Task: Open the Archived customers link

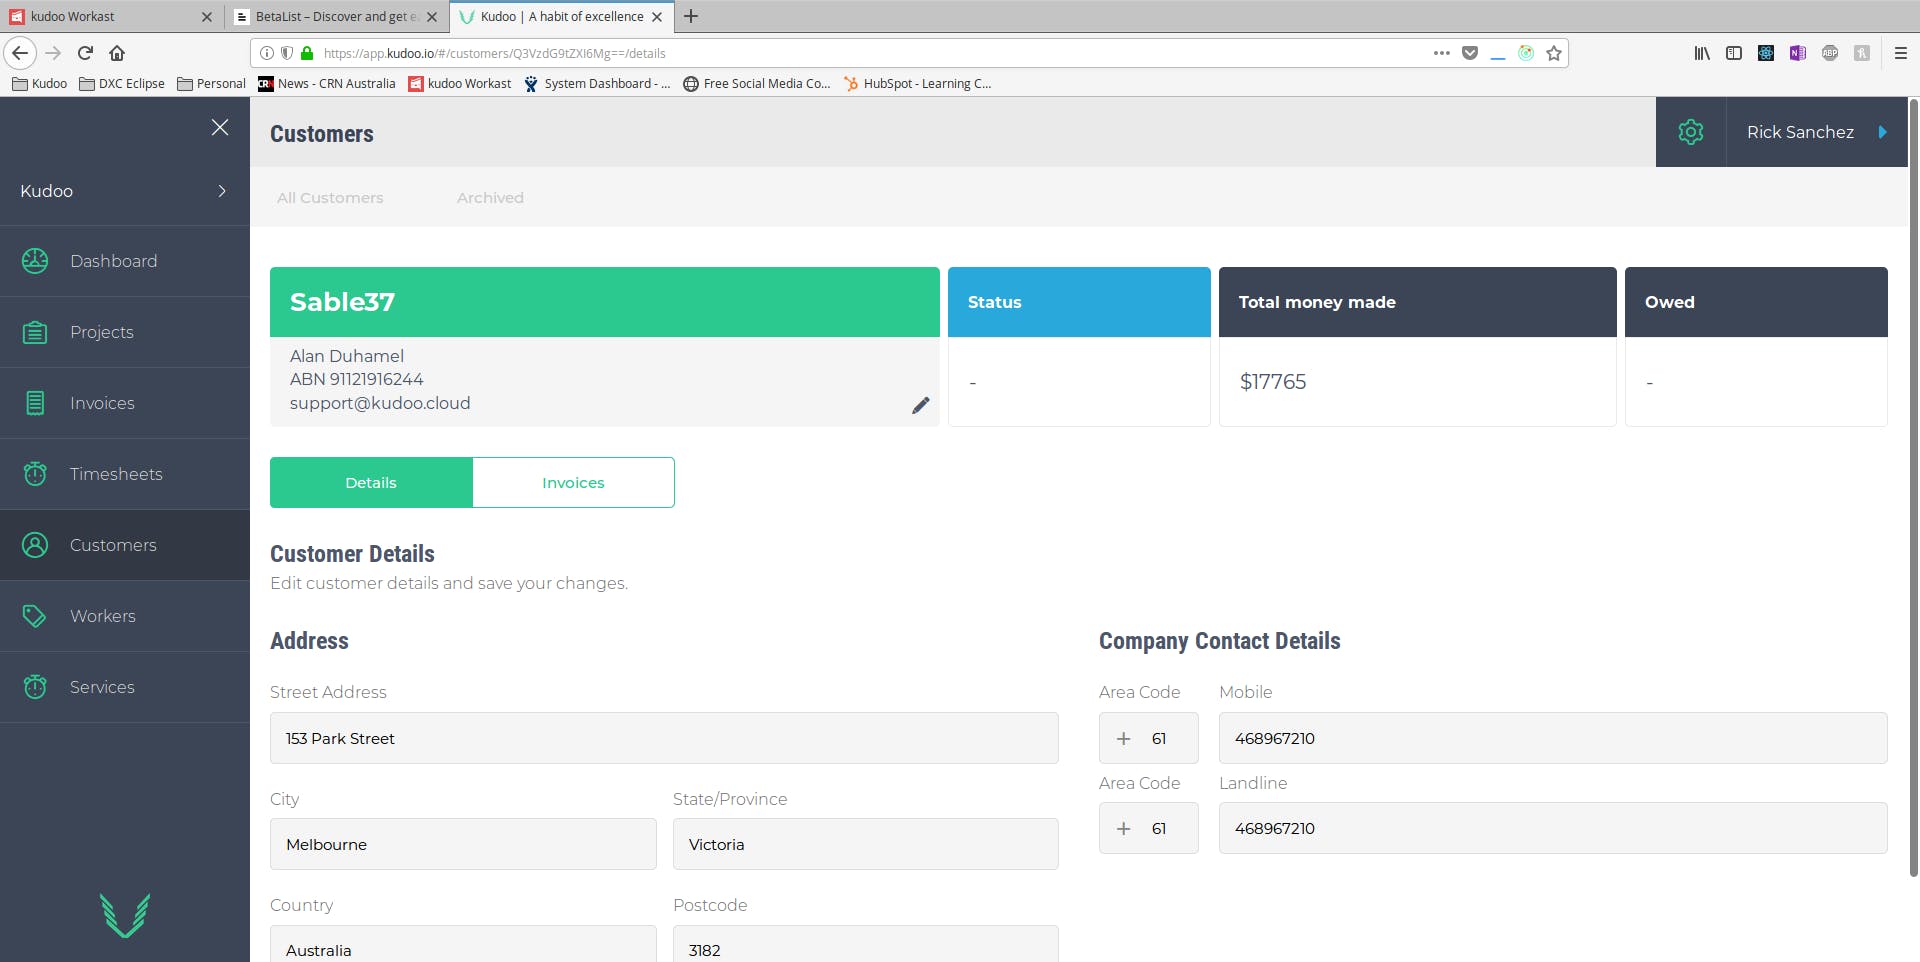Action: point(490,198)
